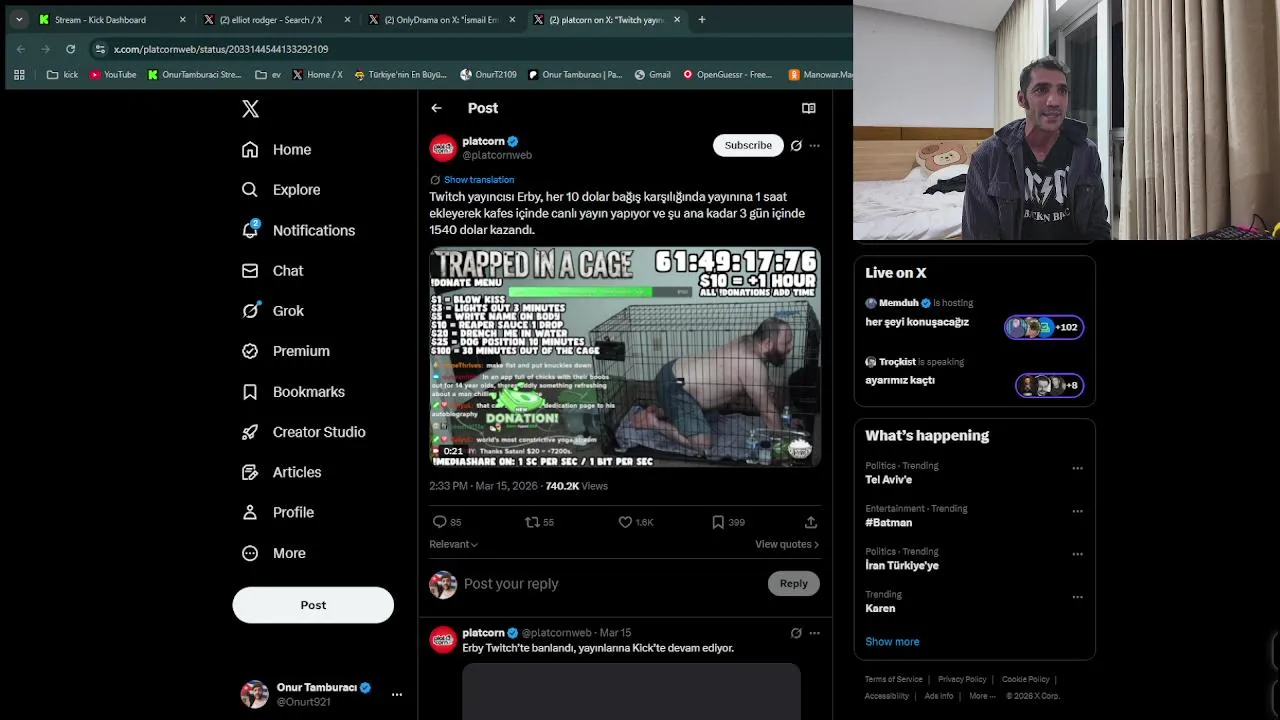Screen dimensions: 1280x720
Task: Click View quotes link
Action: [787, 544]
